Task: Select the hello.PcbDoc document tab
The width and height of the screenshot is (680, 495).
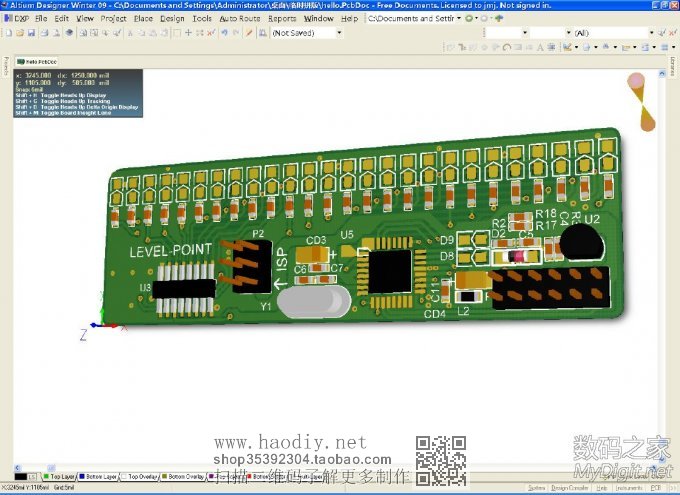Action: pos(36,61)
